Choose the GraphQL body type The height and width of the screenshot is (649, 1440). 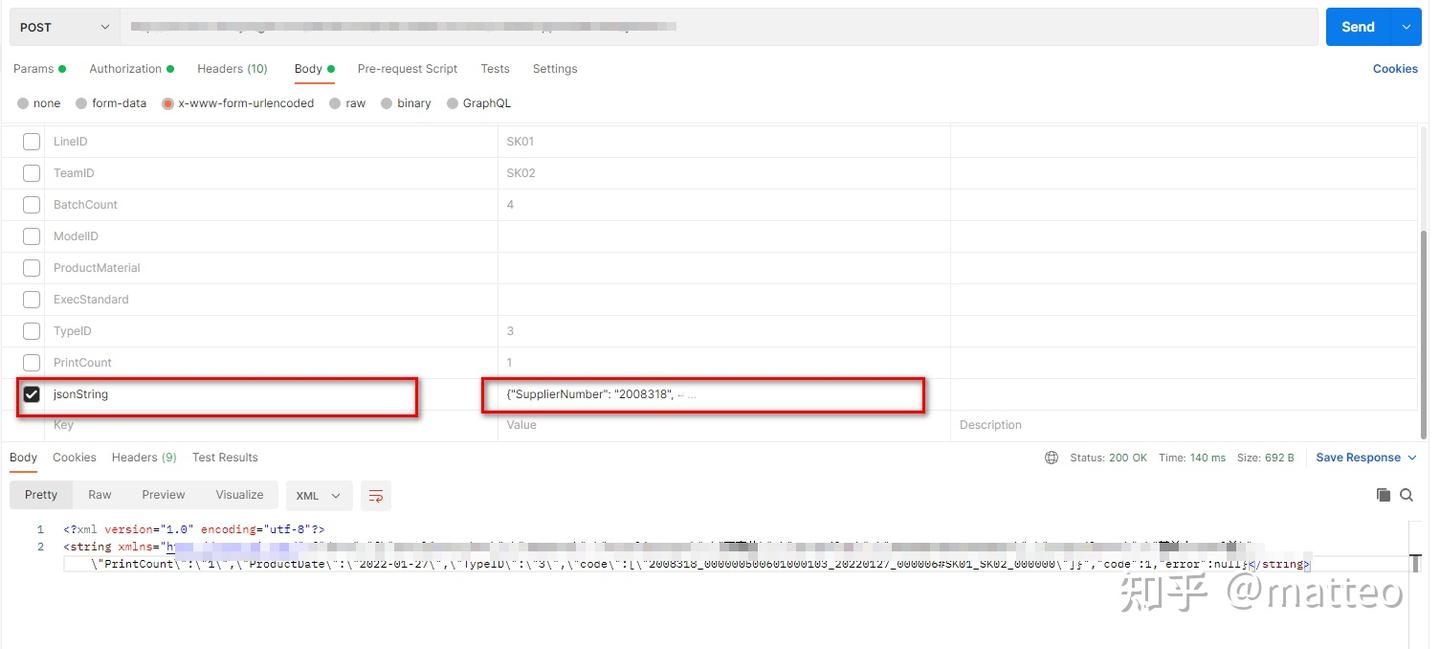449,102
